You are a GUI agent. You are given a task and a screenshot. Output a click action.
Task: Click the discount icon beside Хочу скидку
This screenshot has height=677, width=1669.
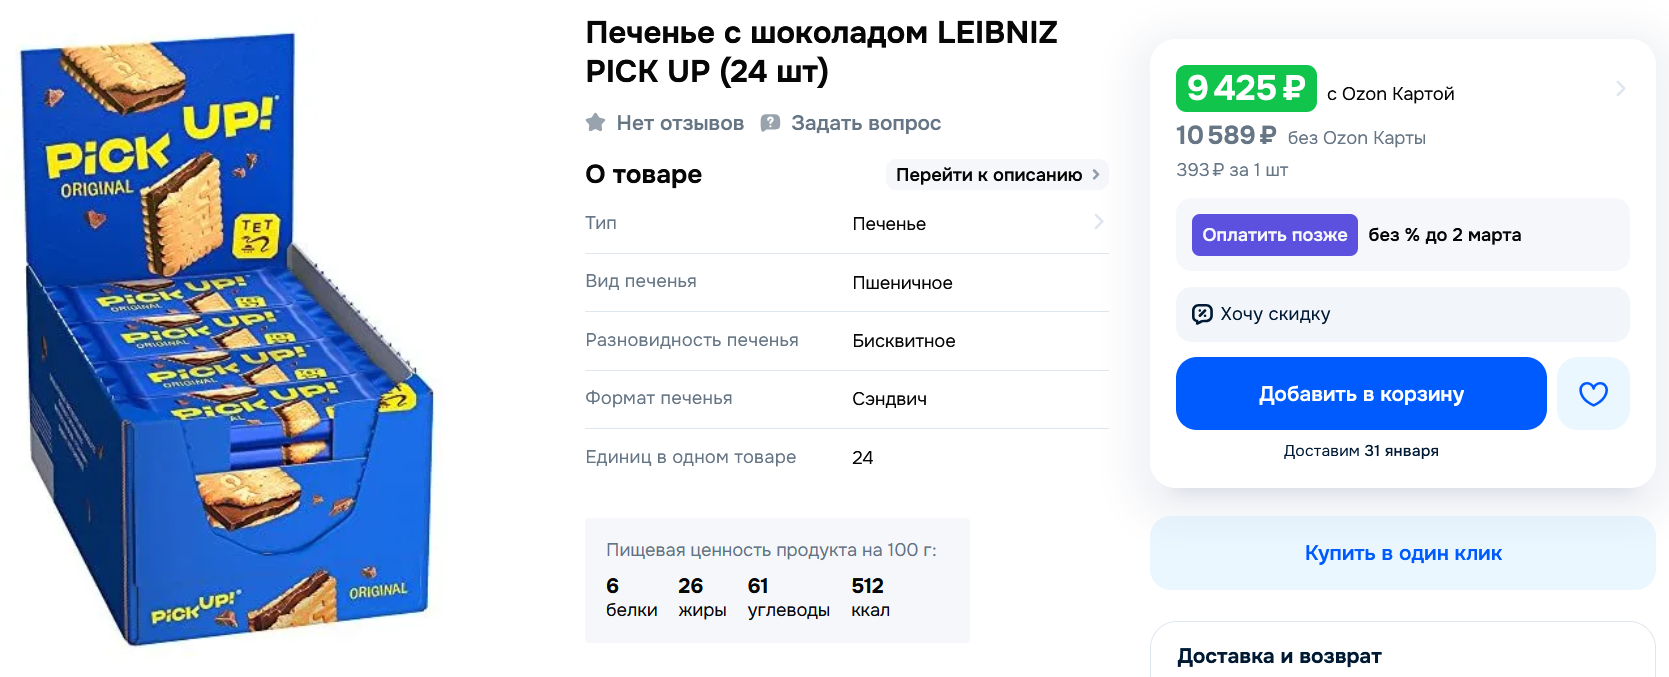(x=1202, y=314)
